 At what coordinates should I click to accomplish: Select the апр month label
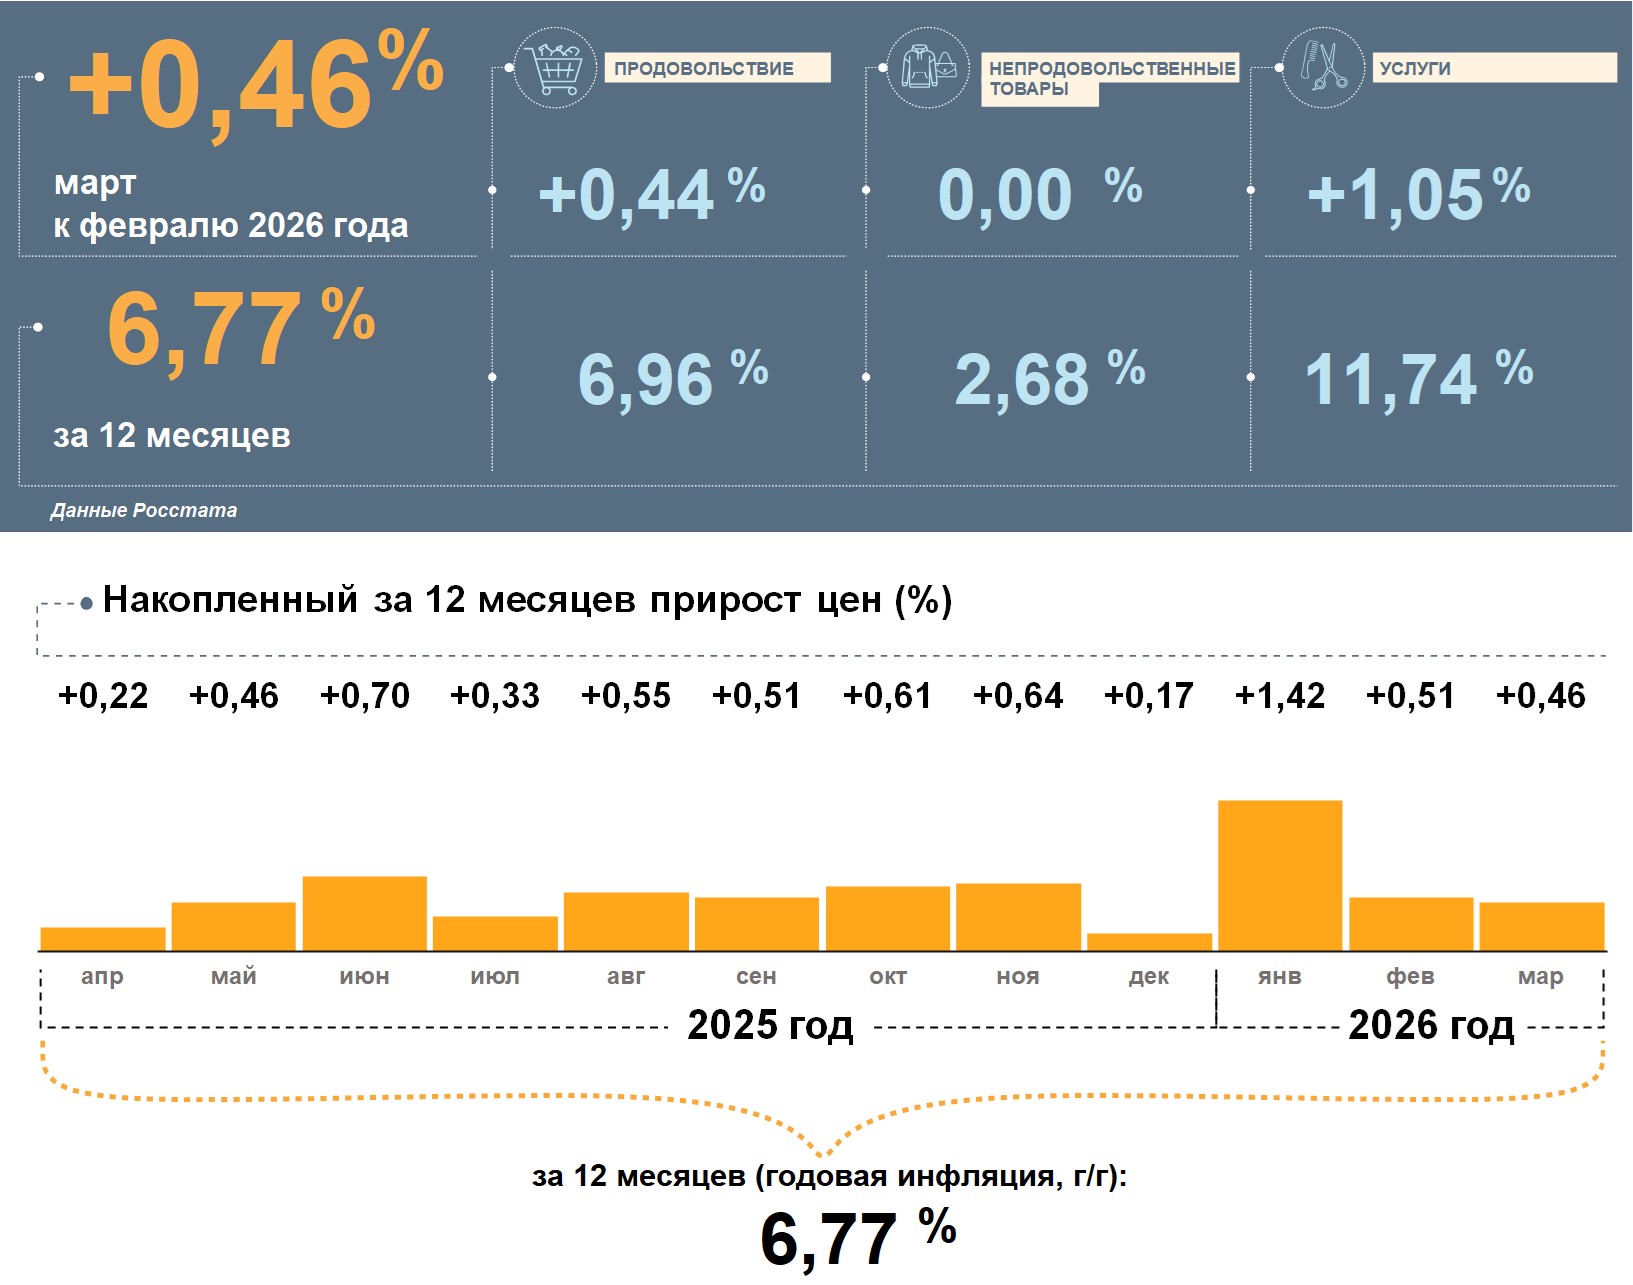click(102, 976)
